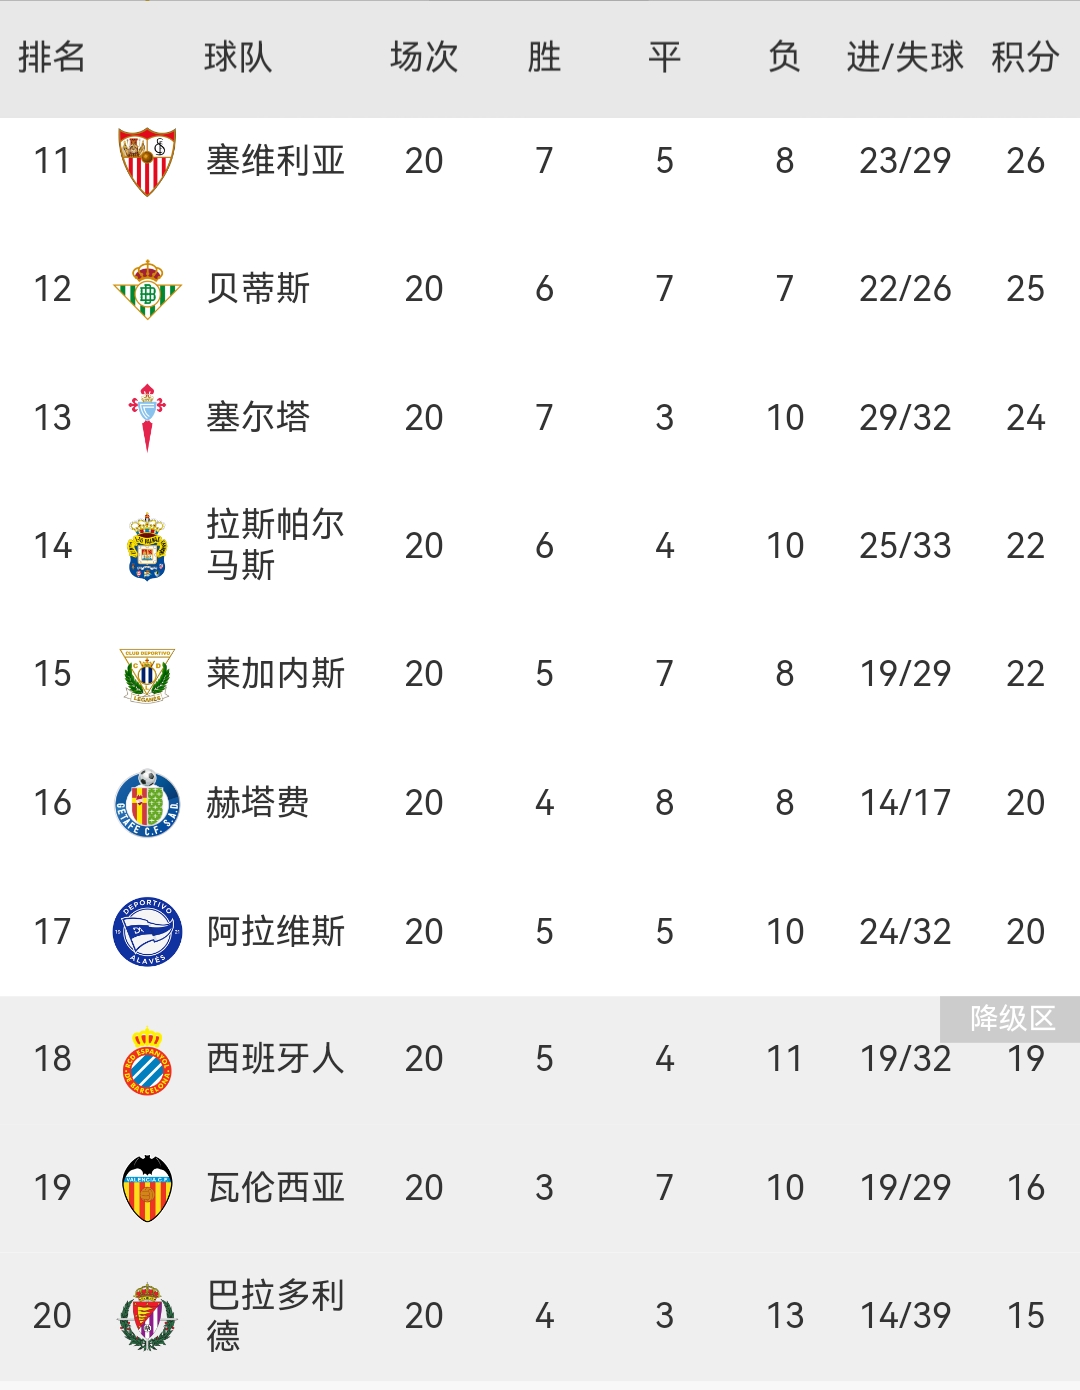Sort table by 排名 column header
The height and width of the screenshot is (1390, 1080).
(52, 57)
